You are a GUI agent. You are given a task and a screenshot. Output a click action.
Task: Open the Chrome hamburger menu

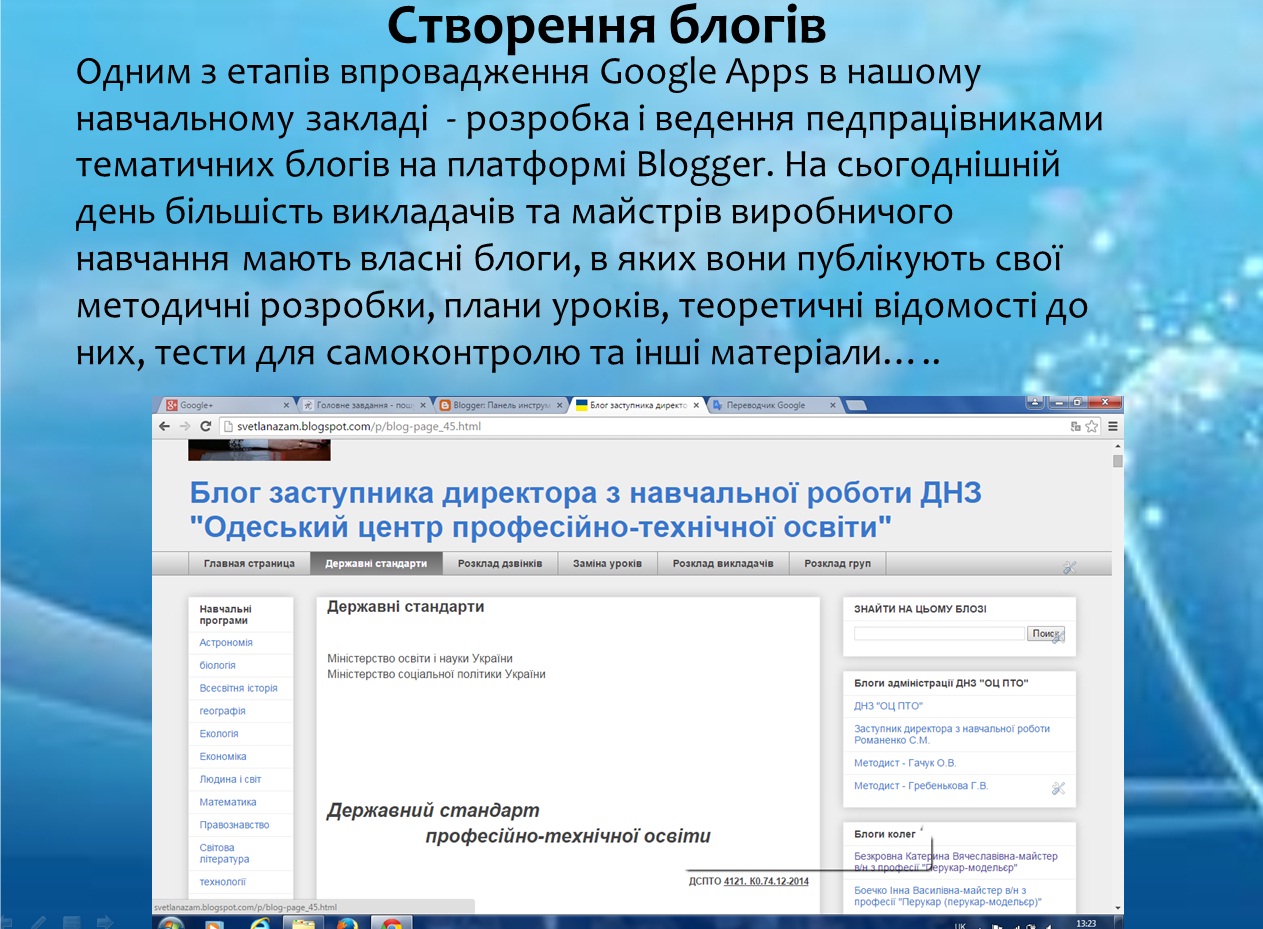(x=1112, y=426)
